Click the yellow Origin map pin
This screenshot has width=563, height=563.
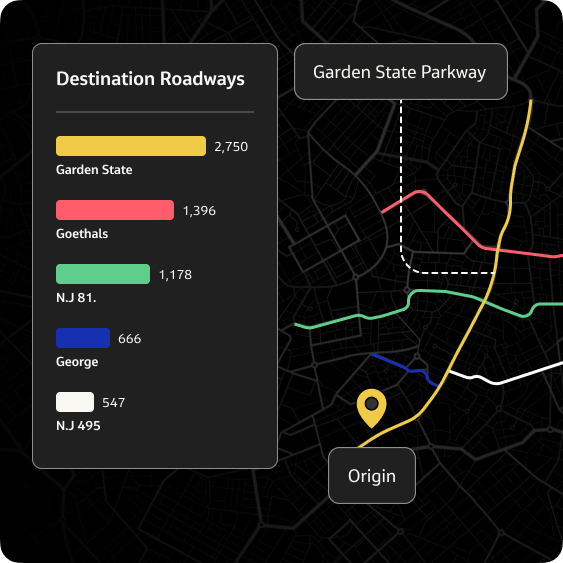point(371,408)
